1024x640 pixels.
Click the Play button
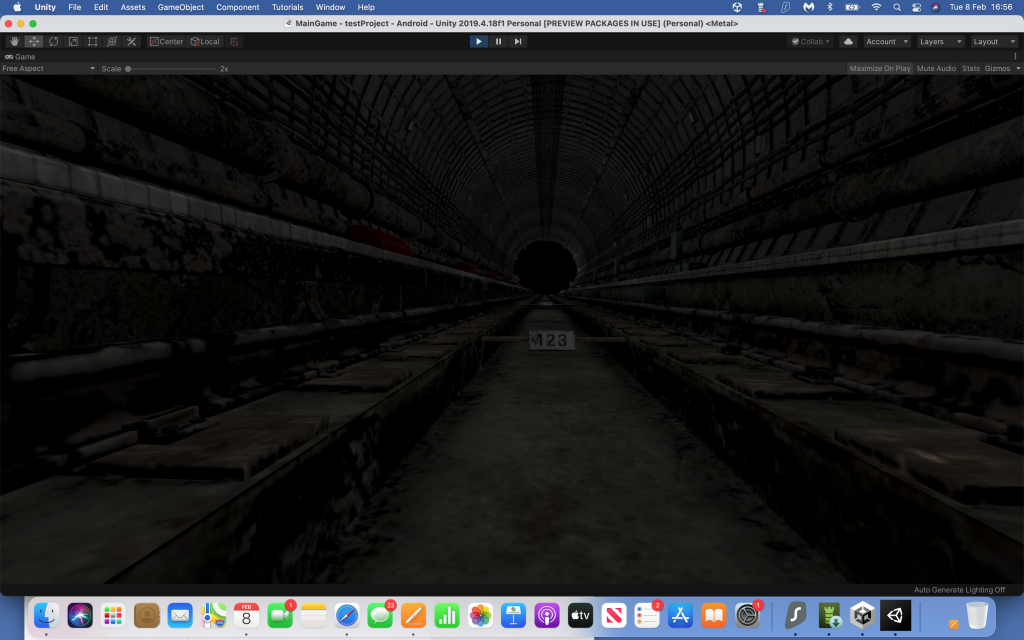tap(479, 42)
